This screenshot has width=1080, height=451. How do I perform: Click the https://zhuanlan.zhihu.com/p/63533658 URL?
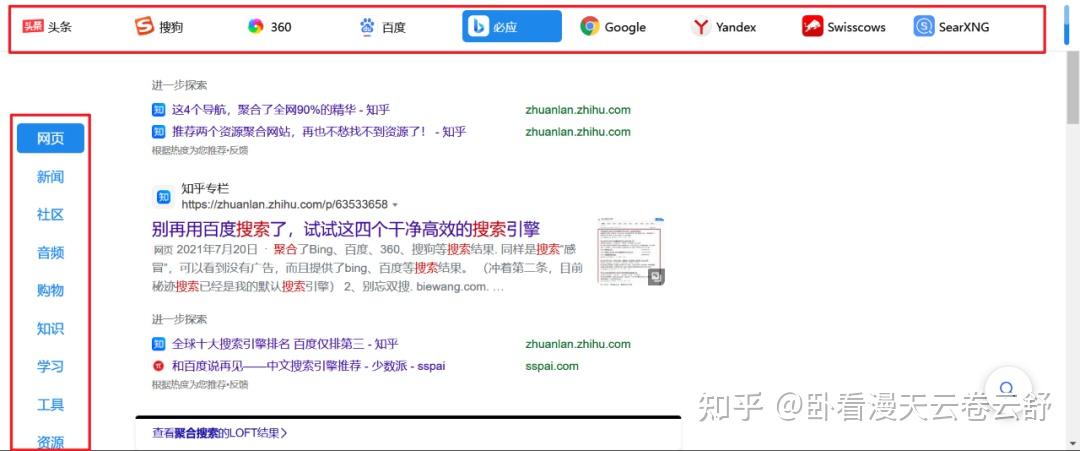pos(284,204)
